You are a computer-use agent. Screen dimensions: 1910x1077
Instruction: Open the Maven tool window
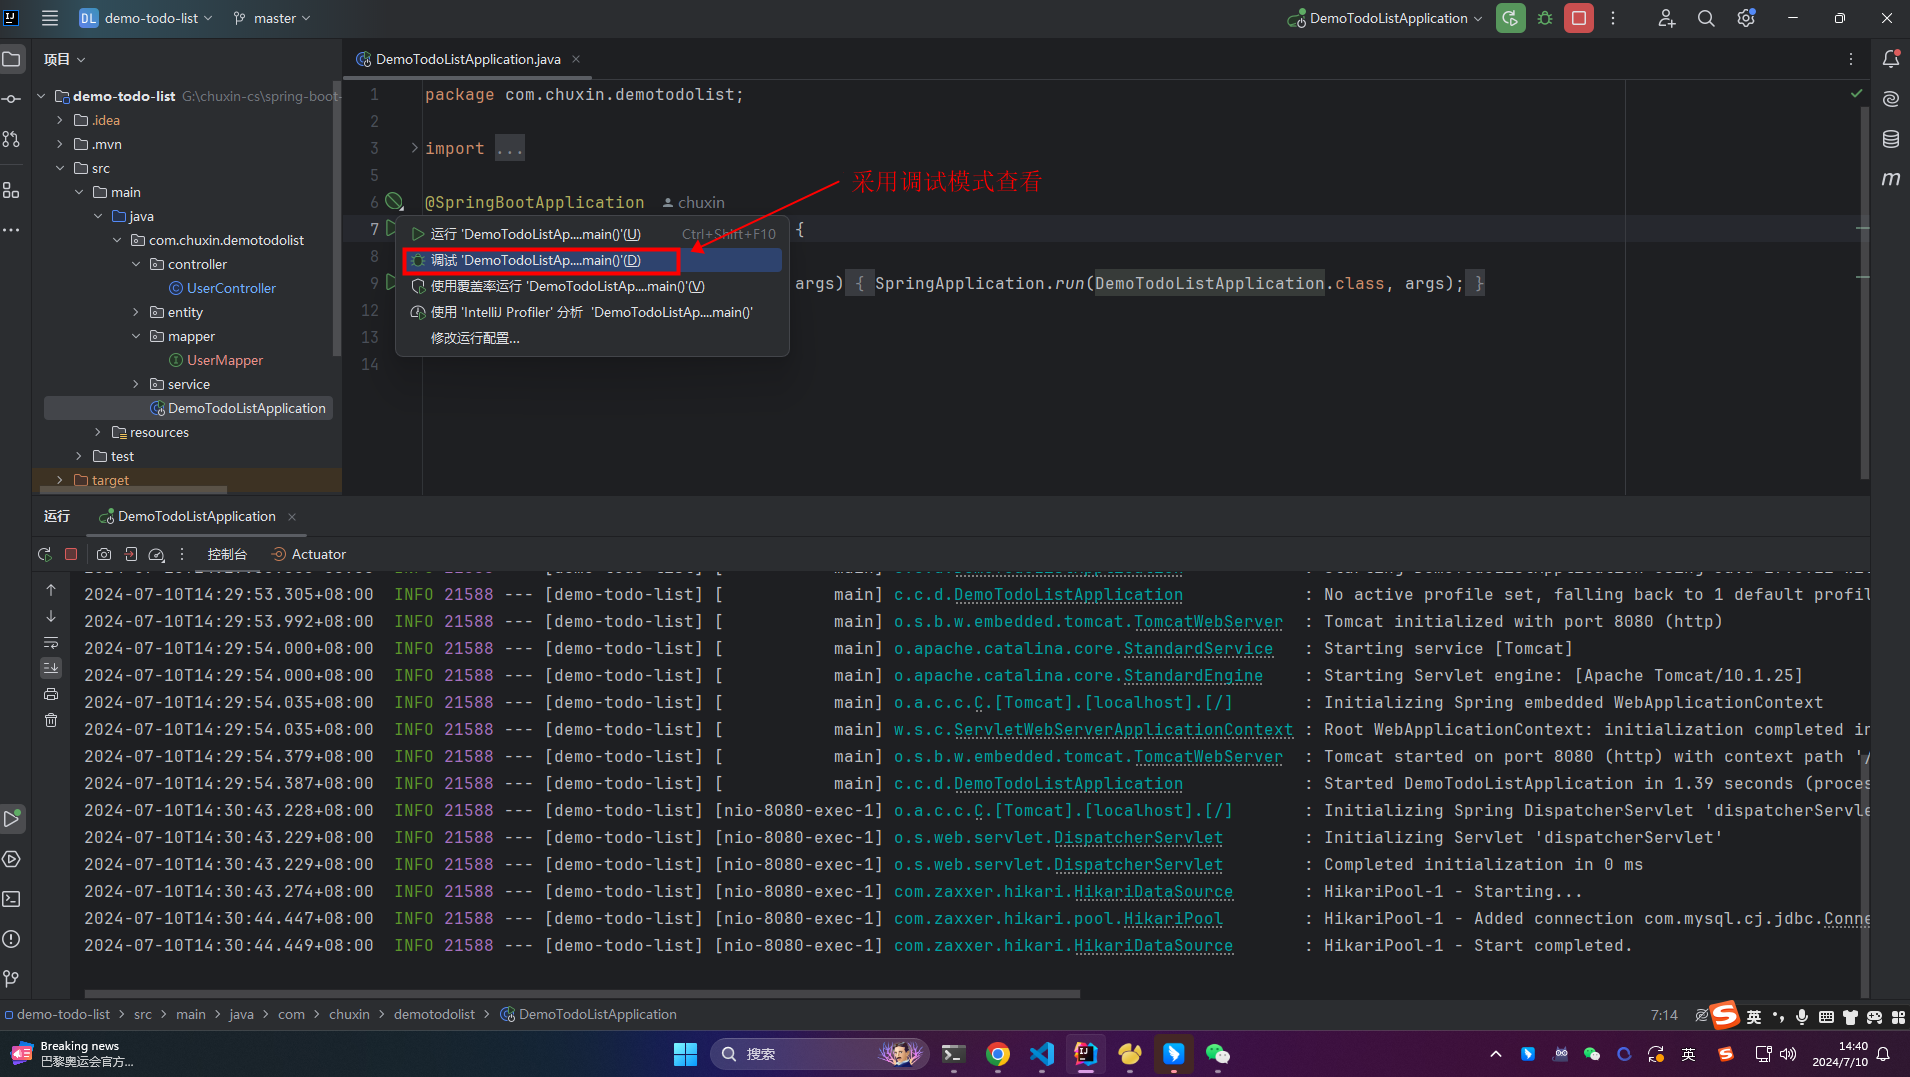[1891, 179]
